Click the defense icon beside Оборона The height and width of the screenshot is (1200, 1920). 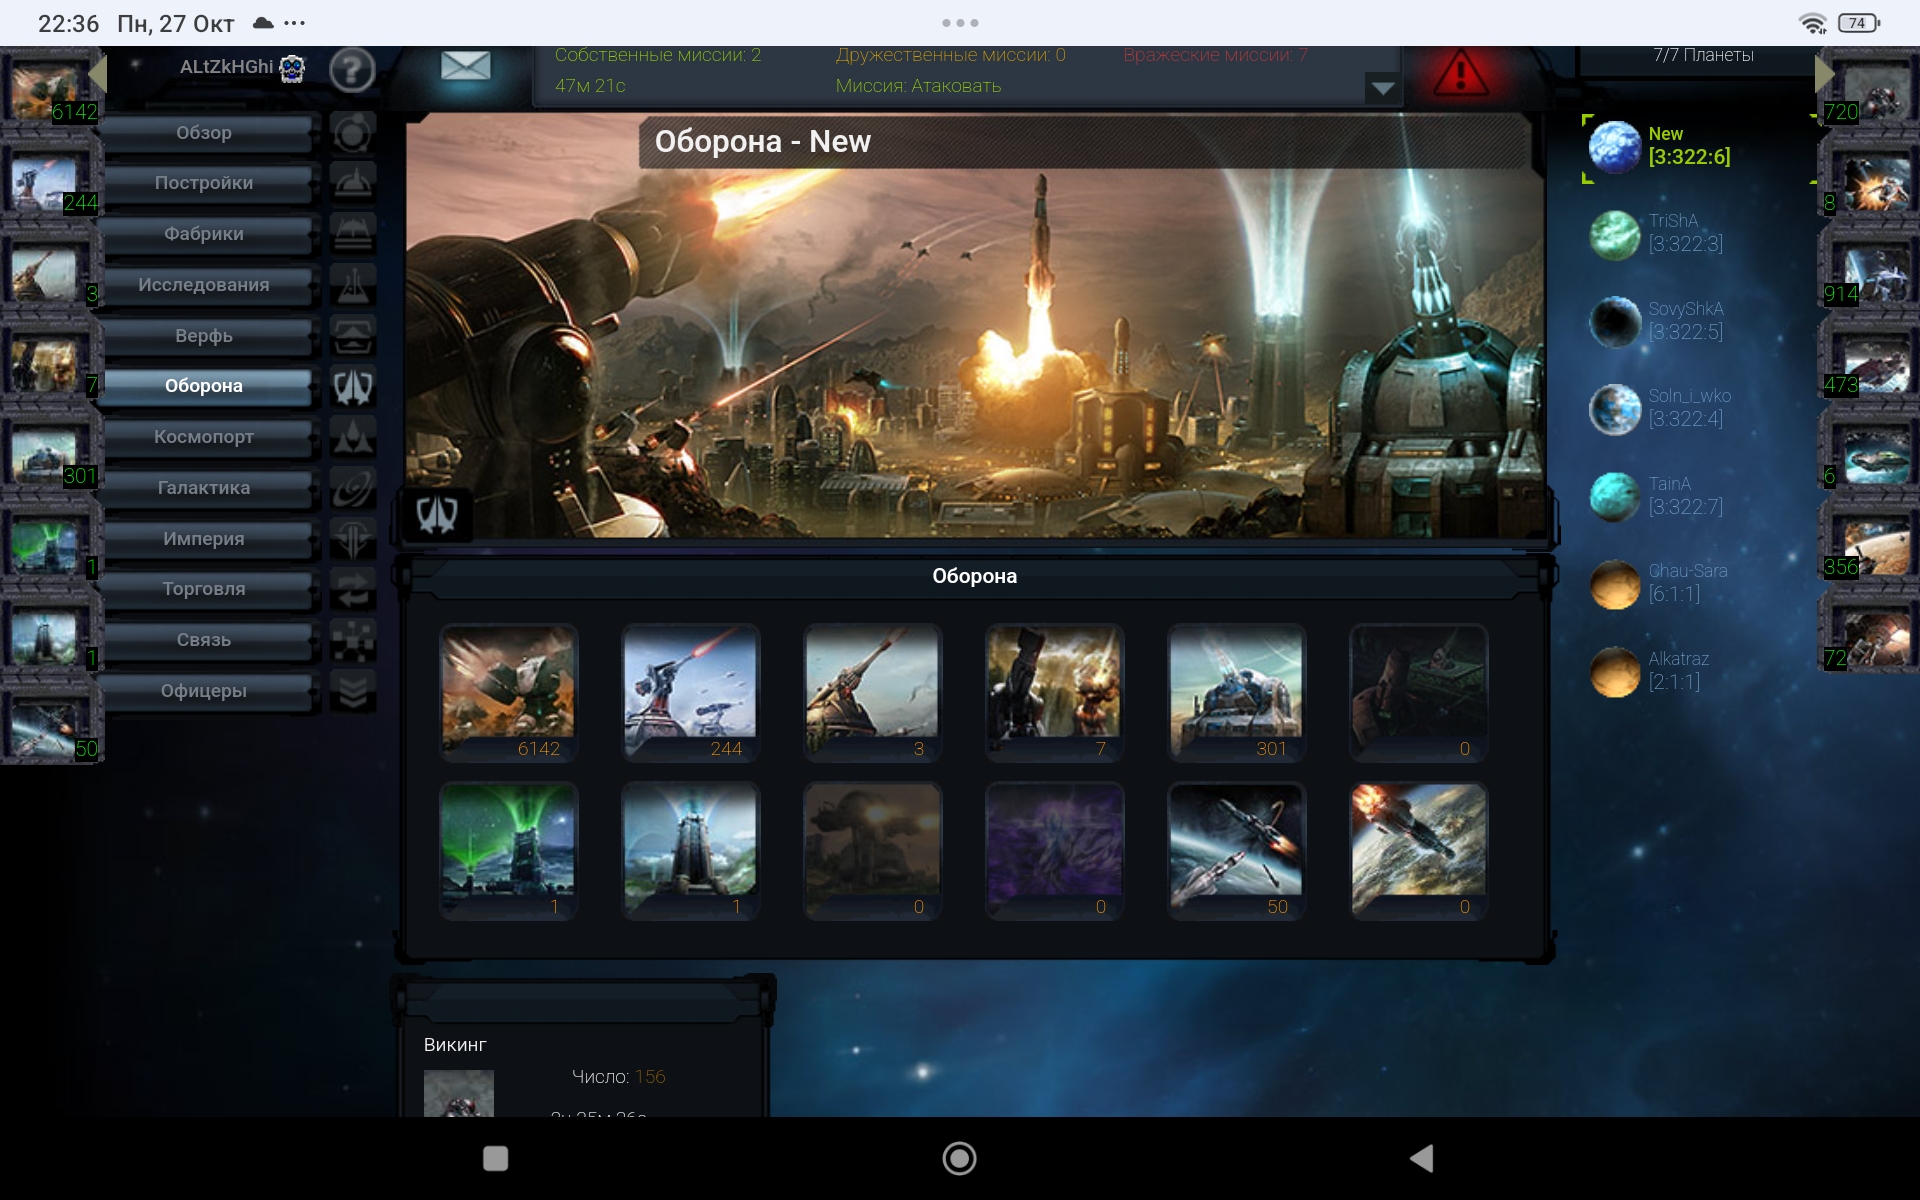click(352, 387)
